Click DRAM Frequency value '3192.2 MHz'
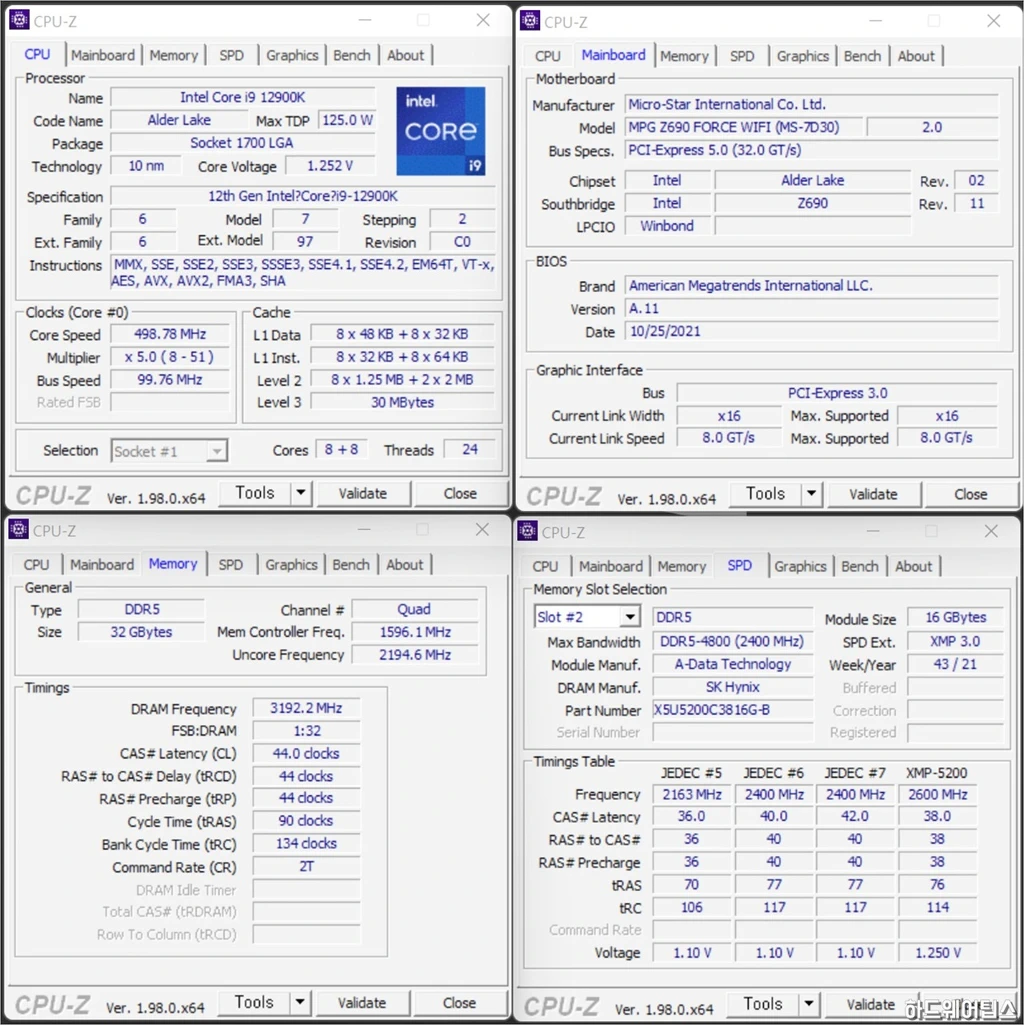Screen dimensions: 1024x1025 tap(306, 708)
